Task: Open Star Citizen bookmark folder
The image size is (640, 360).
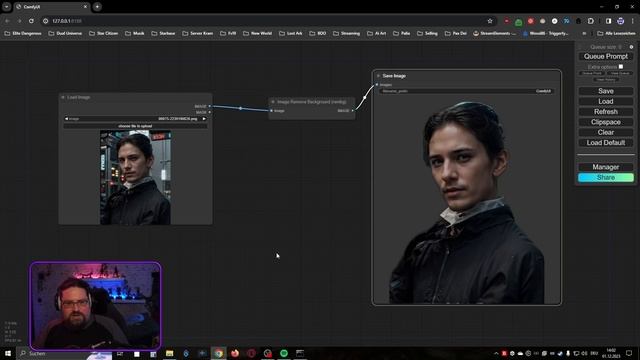Action: pyautogui.click(x=104, y=33)
